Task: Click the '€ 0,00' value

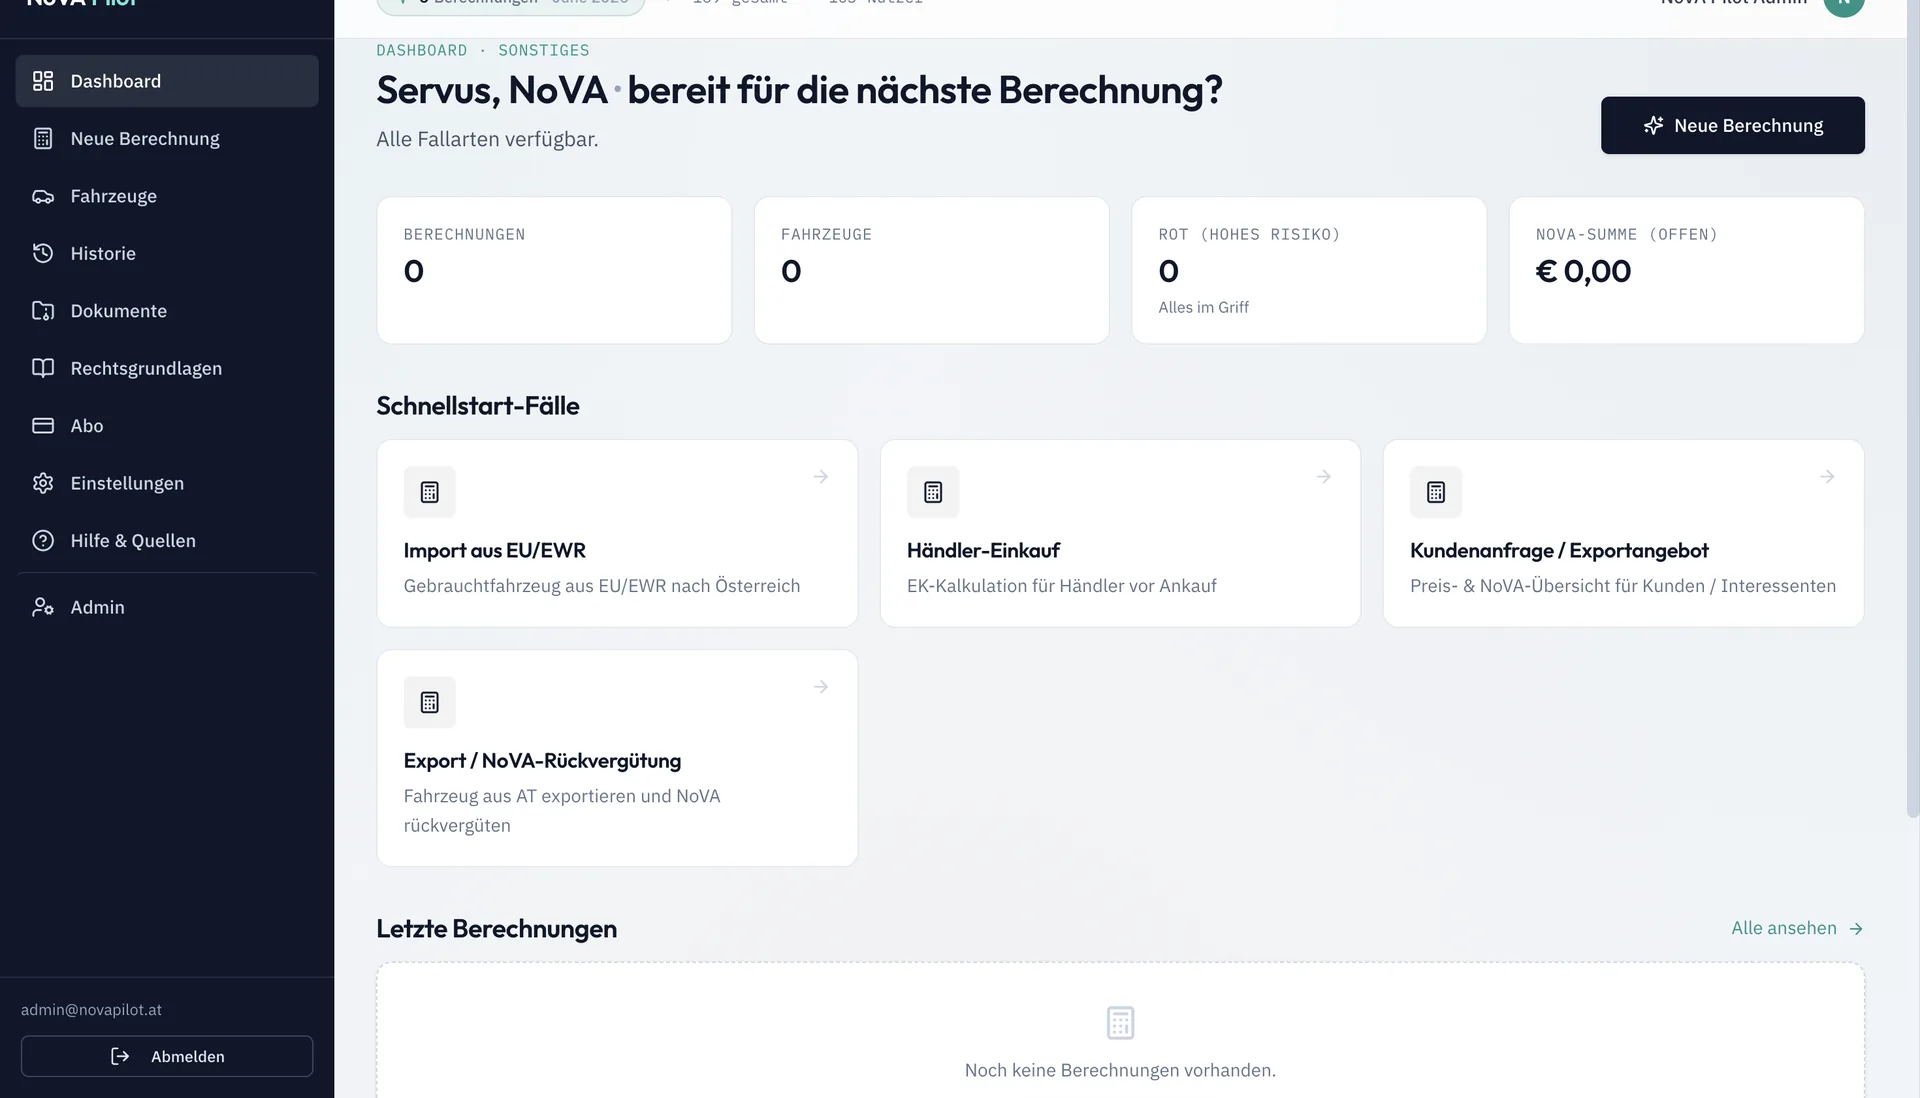Action: click(x=1583, y=271)
